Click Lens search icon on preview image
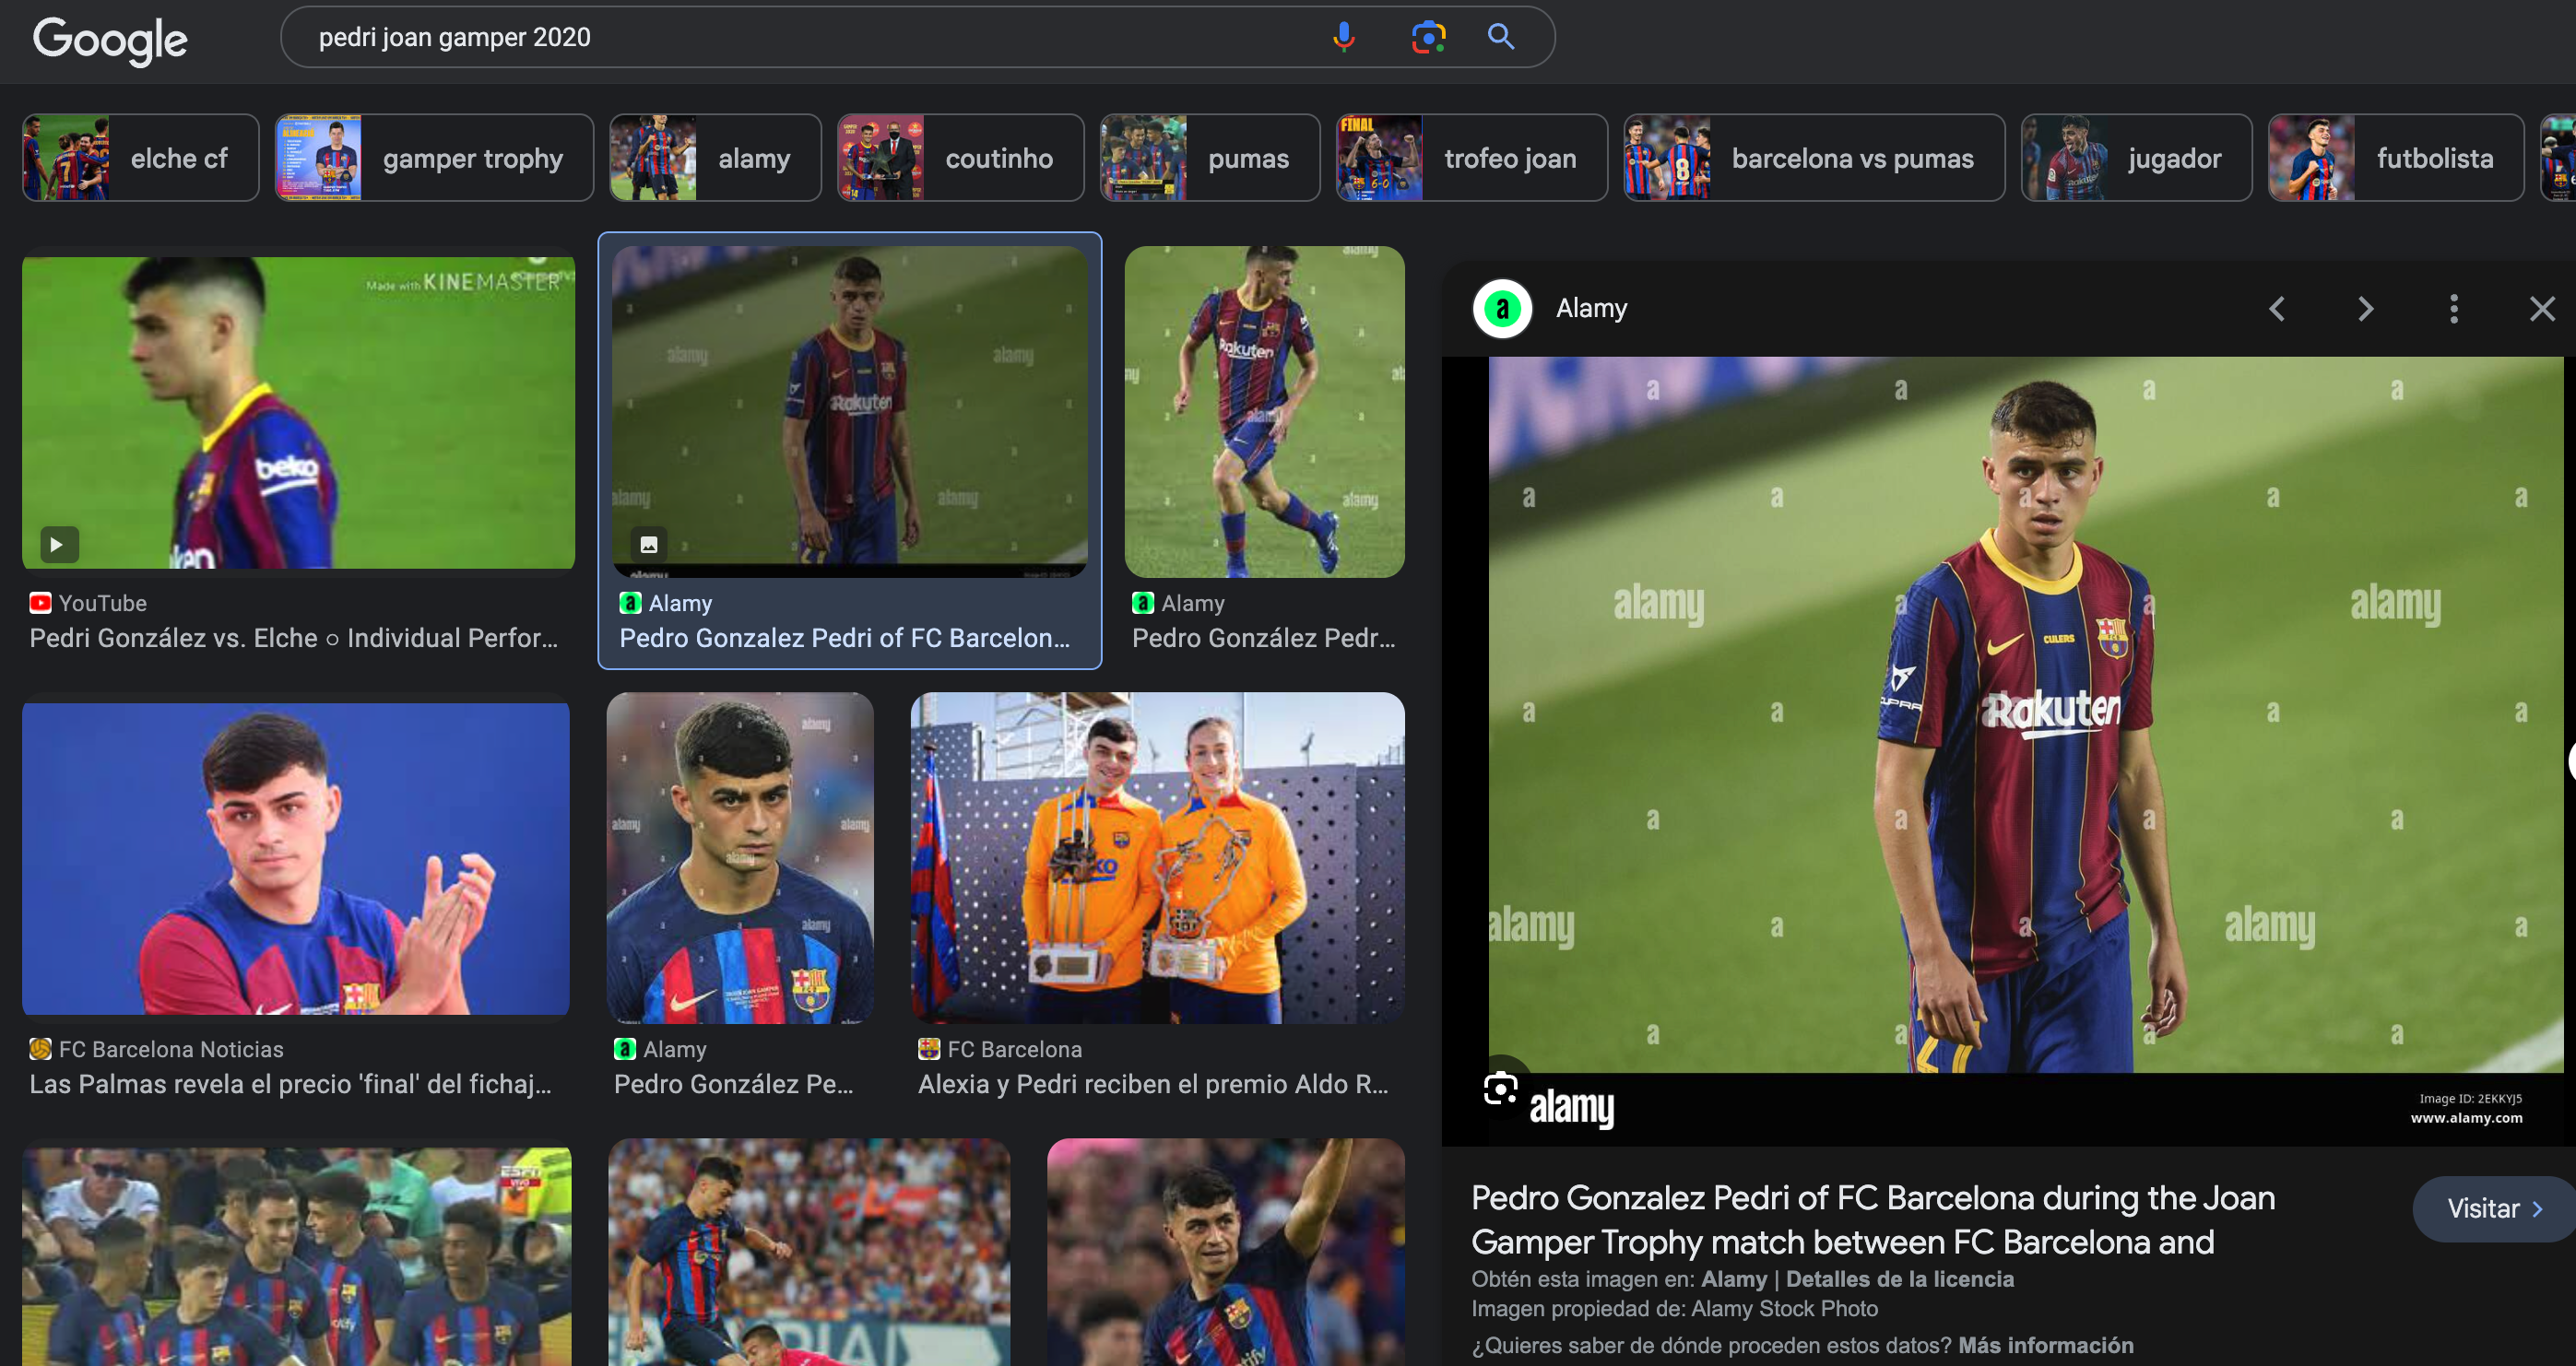2576x1366 pixels. point(1500,1089)
